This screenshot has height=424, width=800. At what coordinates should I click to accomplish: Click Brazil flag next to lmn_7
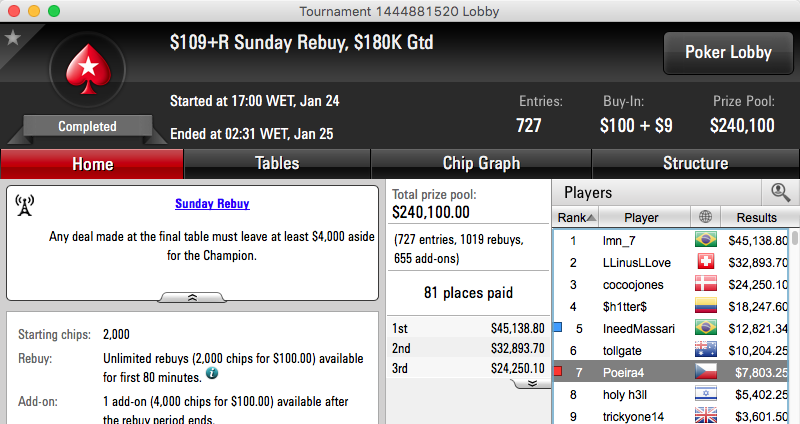click(706, 240)
